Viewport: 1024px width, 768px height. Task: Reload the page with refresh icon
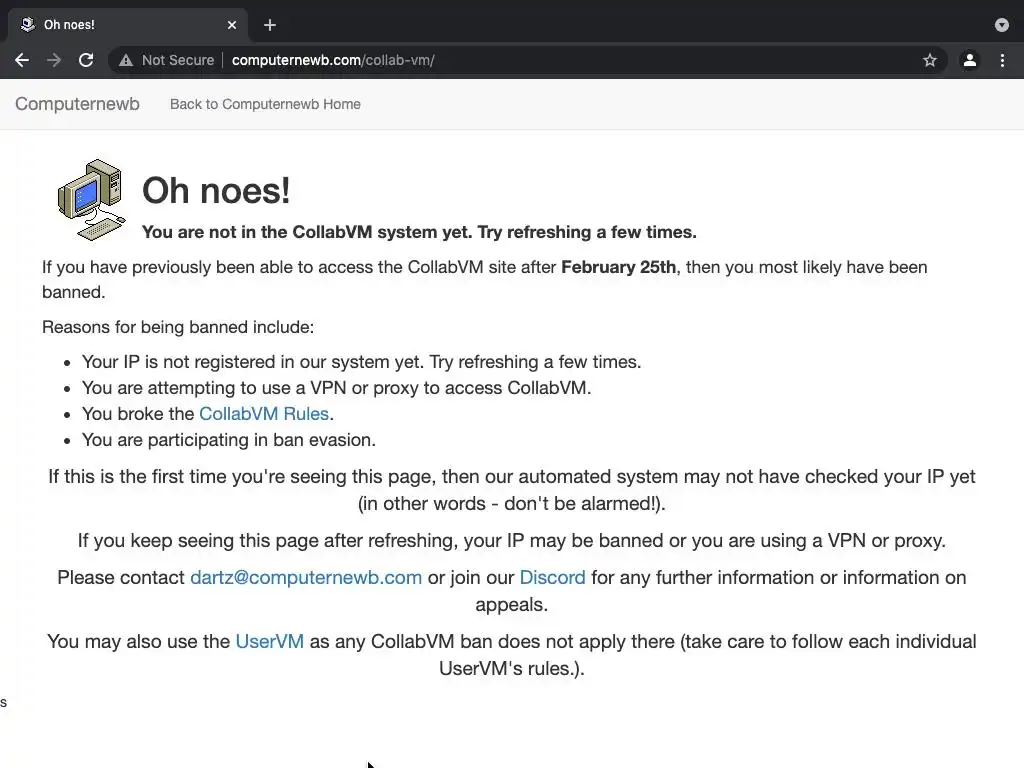pyautogui.click(x=86, y=60)
